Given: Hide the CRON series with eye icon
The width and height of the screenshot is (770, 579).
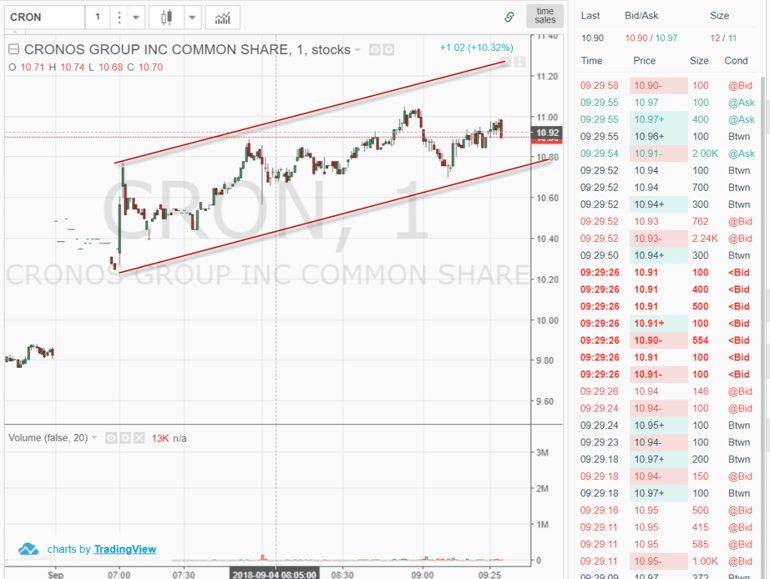Looking at the screenshot, I should pyautogui.click(x=374, y=49).
